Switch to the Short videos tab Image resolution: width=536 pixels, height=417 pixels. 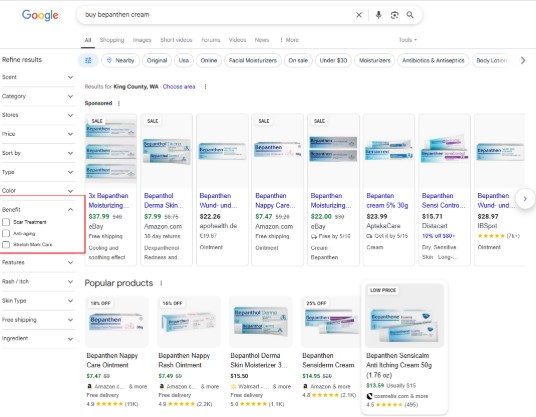click(x=176, y=40)
